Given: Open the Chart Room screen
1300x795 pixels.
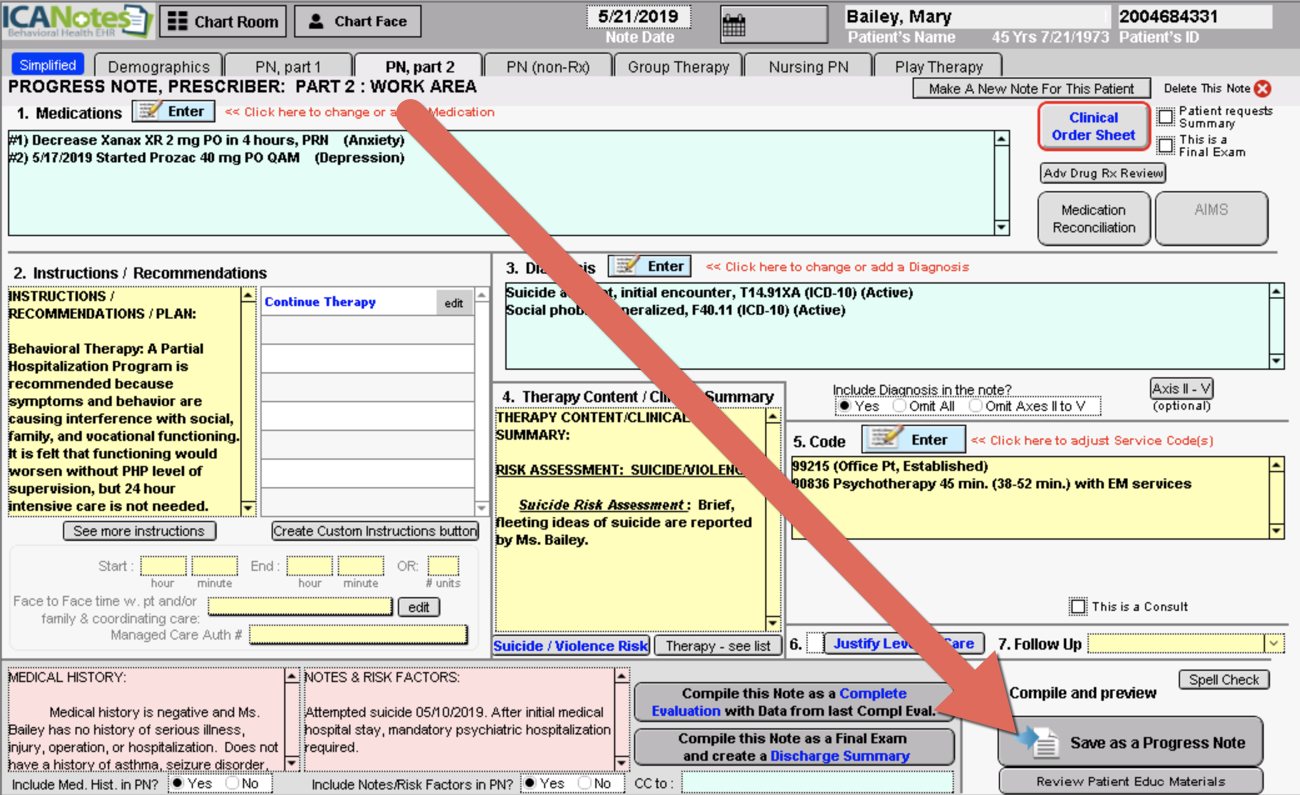Looking at the screenshot, I should (222, 20).
